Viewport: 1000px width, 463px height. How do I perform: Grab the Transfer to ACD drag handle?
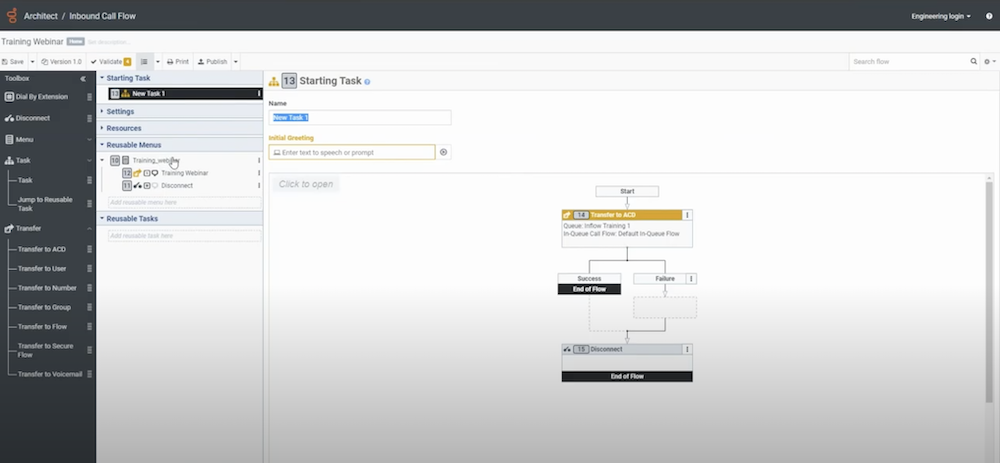89,249
